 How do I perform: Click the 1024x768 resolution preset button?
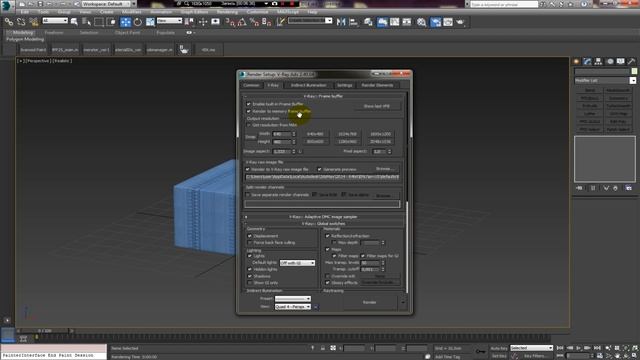(x=347, y=134)
